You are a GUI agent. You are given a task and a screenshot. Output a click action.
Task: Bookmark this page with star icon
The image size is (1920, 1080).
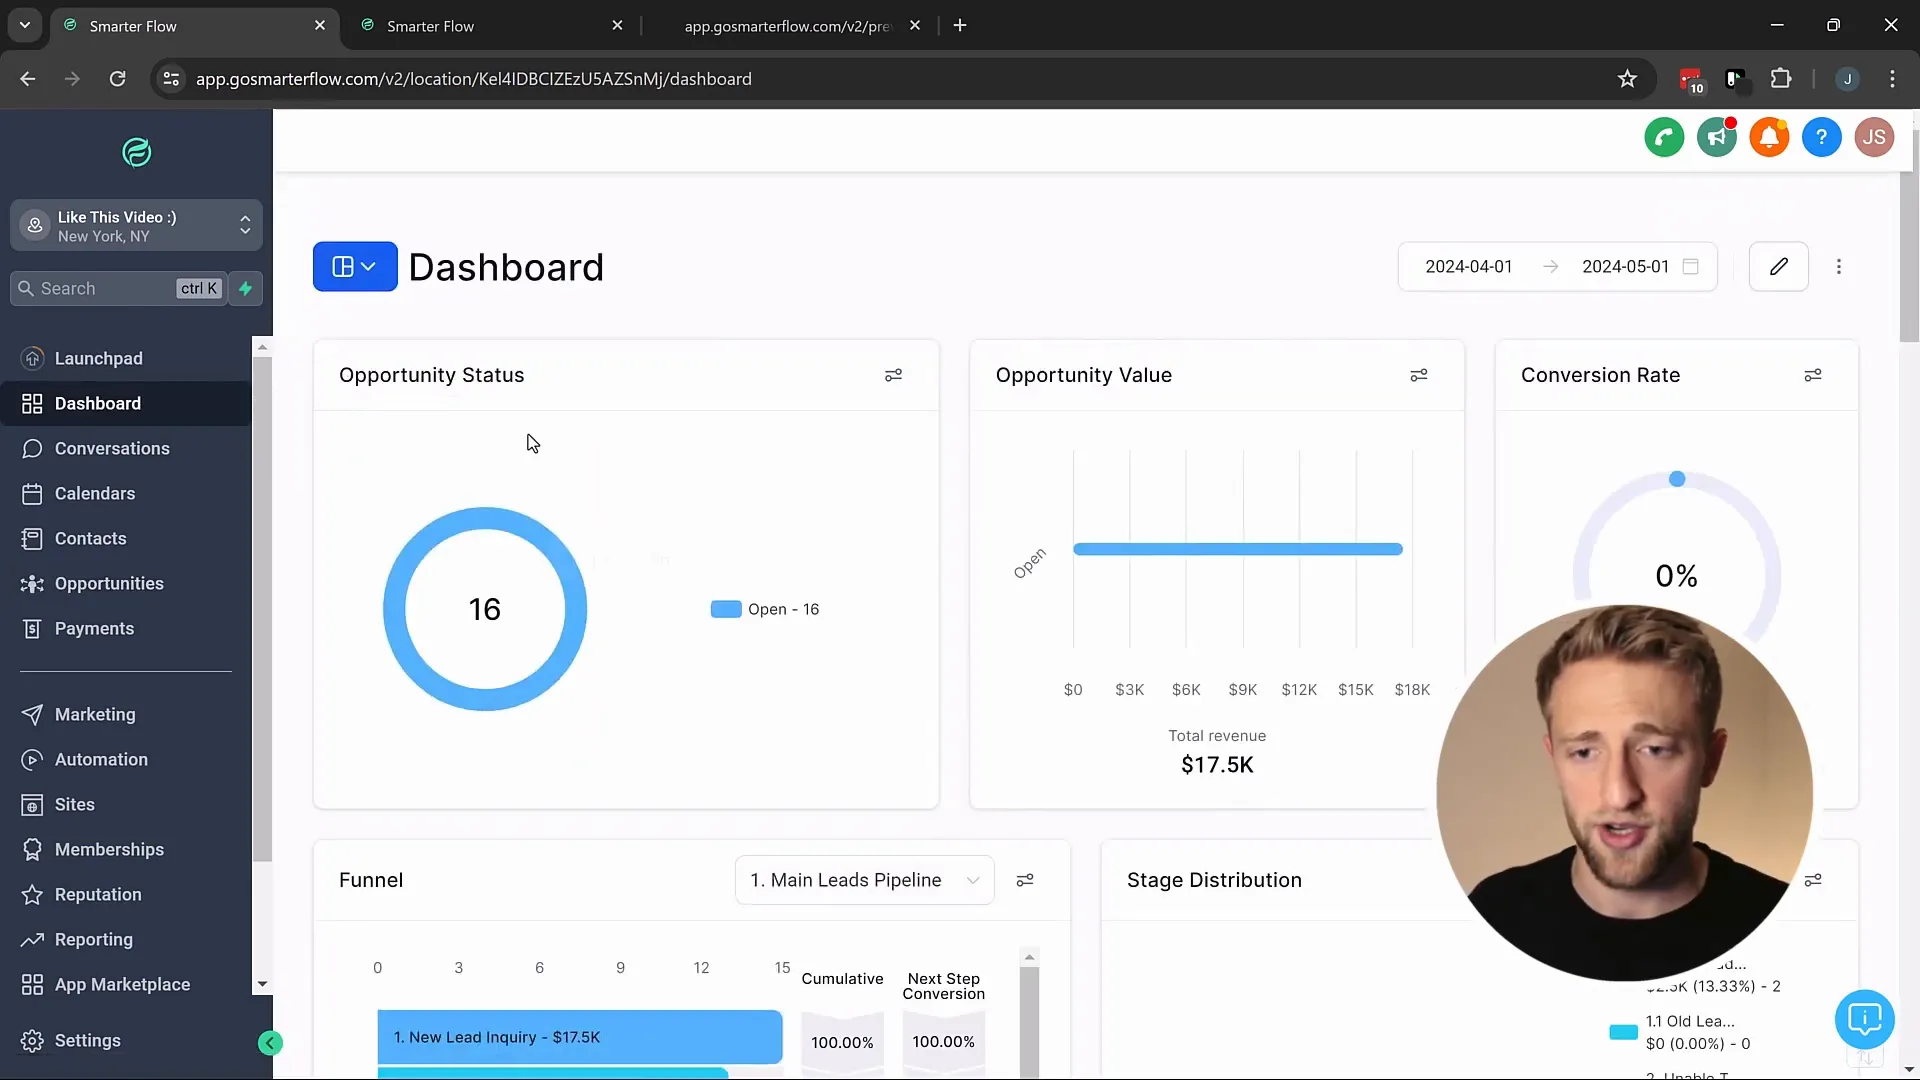1627,79
